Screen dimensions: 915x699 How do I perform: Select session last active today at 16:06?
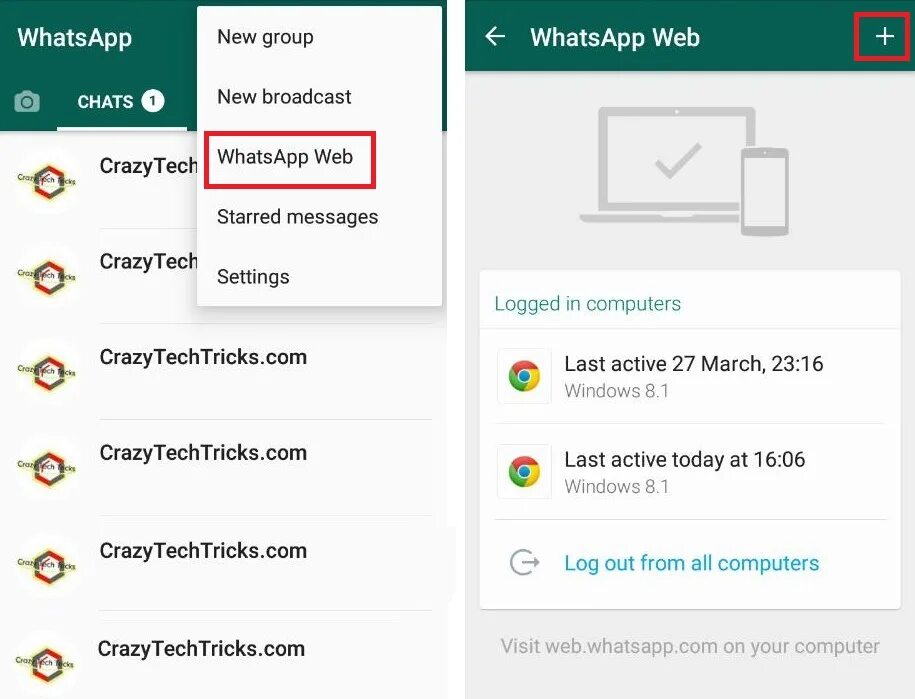(690, 472)
